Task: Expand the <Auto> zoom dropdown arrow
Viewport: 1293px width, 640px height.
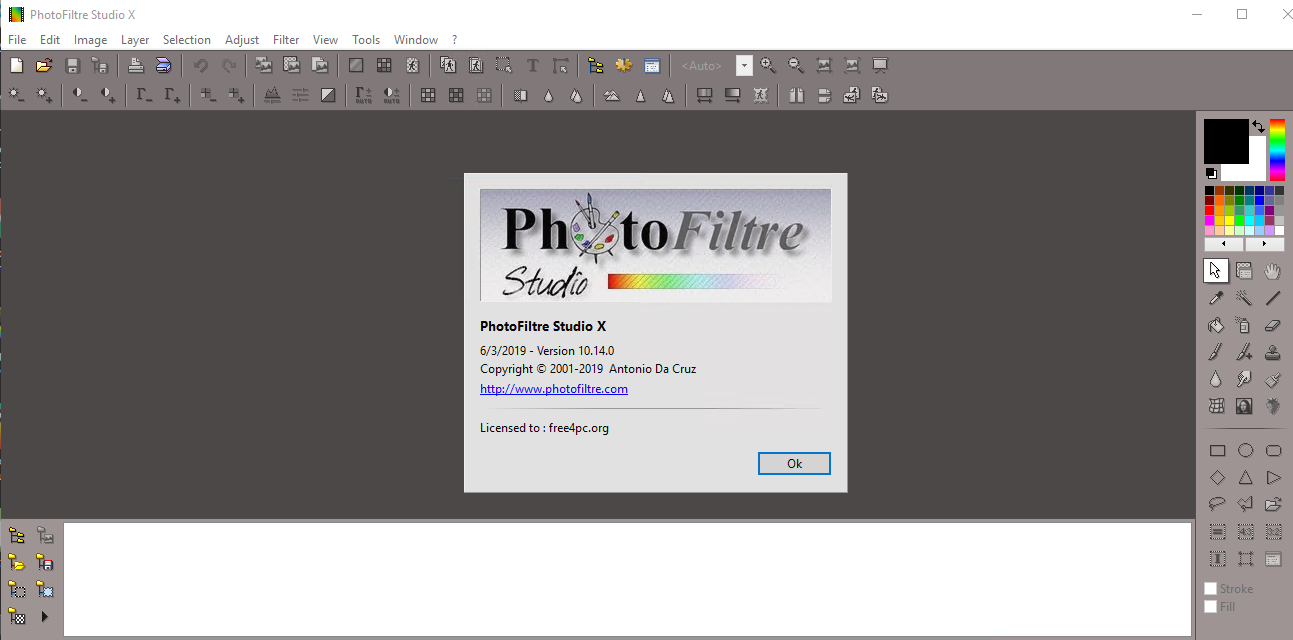Action: coord(744,65)
